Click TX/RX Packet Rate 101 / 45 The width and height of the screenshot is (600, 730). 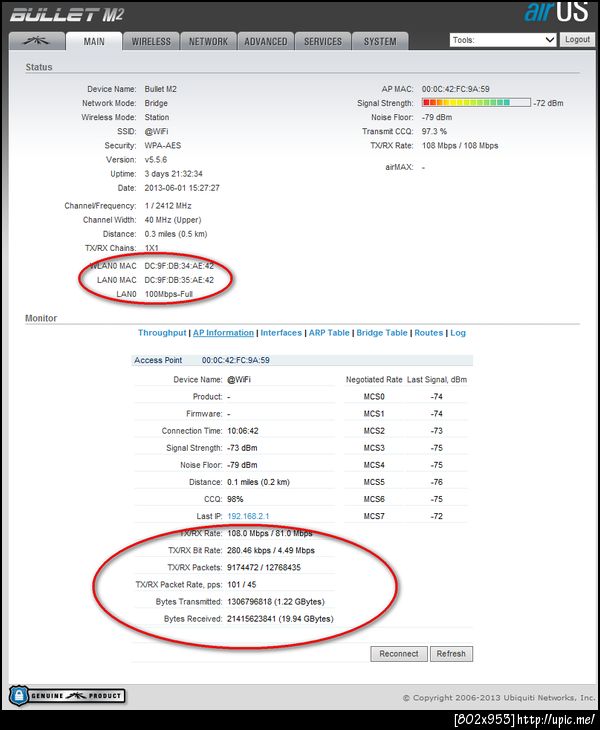coord(242,585)
